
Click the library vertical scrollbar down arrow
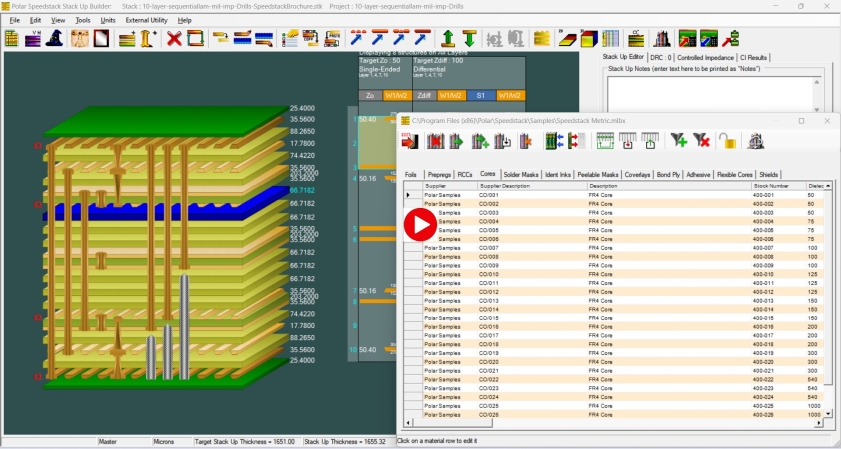pyautogui.click(x=829, y=414)
